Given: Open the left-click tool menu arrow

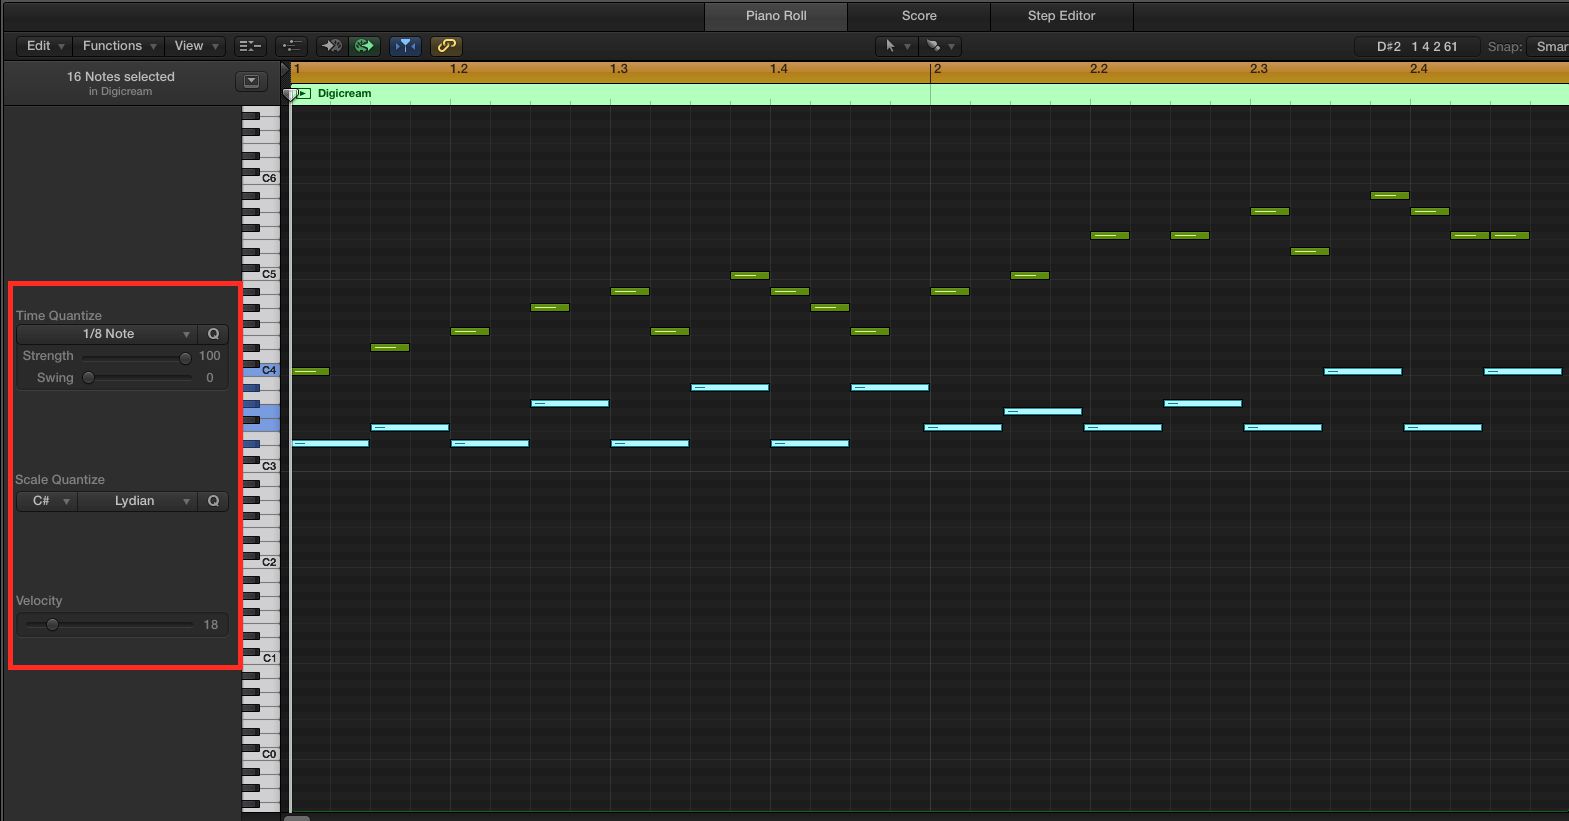Looking at the screenshot, I should click(907, 47).
